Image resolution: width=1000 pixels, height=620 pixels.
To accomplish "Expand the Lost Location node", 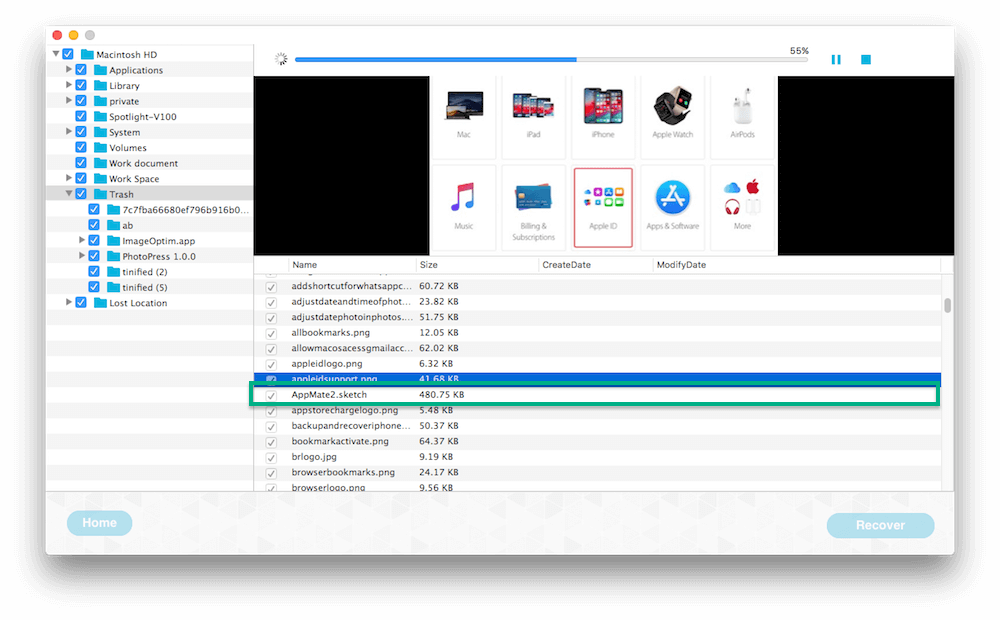I will 69,302.
